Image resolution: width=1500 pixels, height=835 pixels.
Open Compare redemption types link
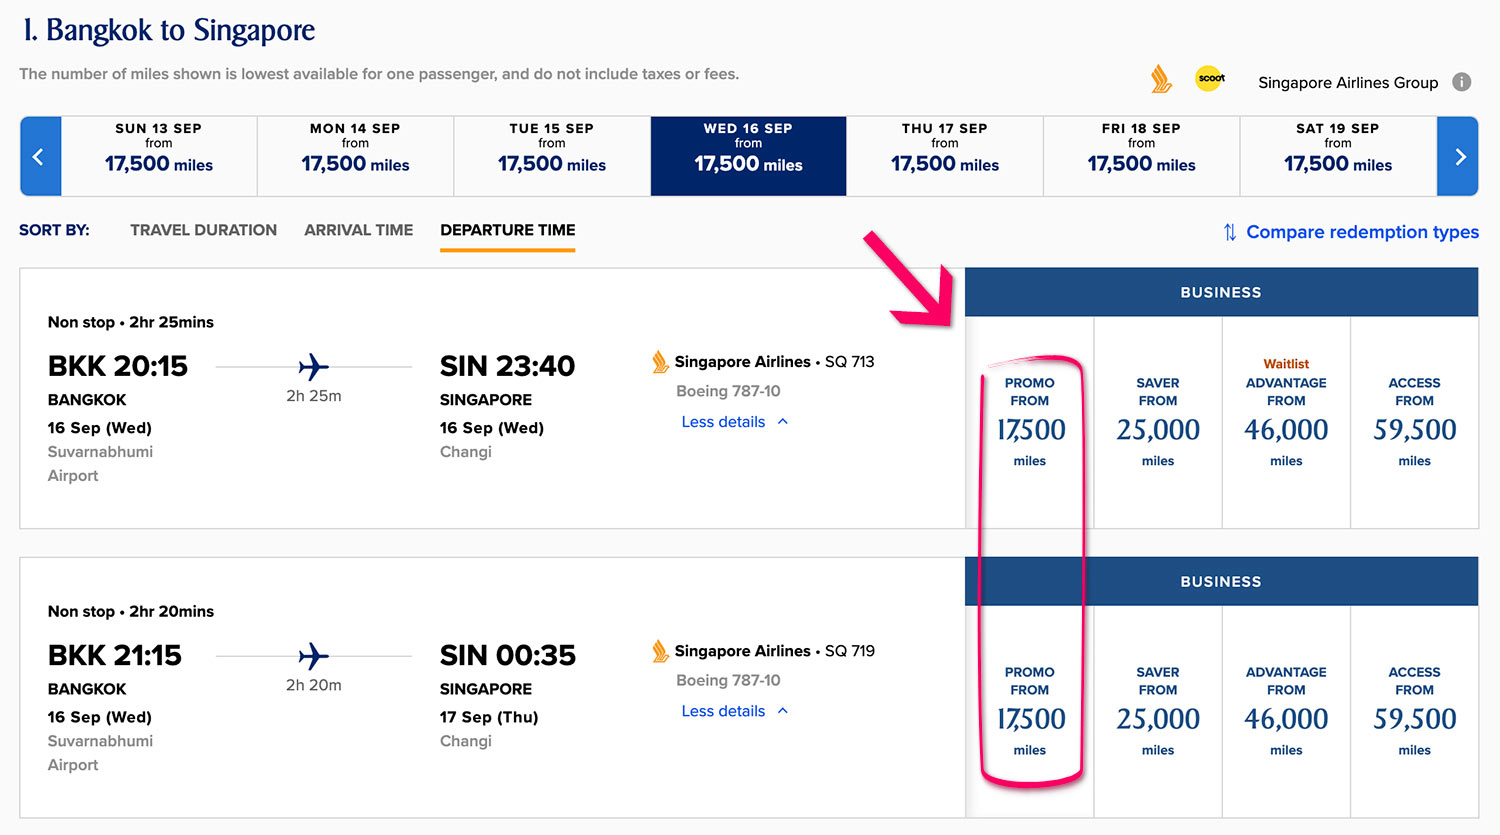1362,232
